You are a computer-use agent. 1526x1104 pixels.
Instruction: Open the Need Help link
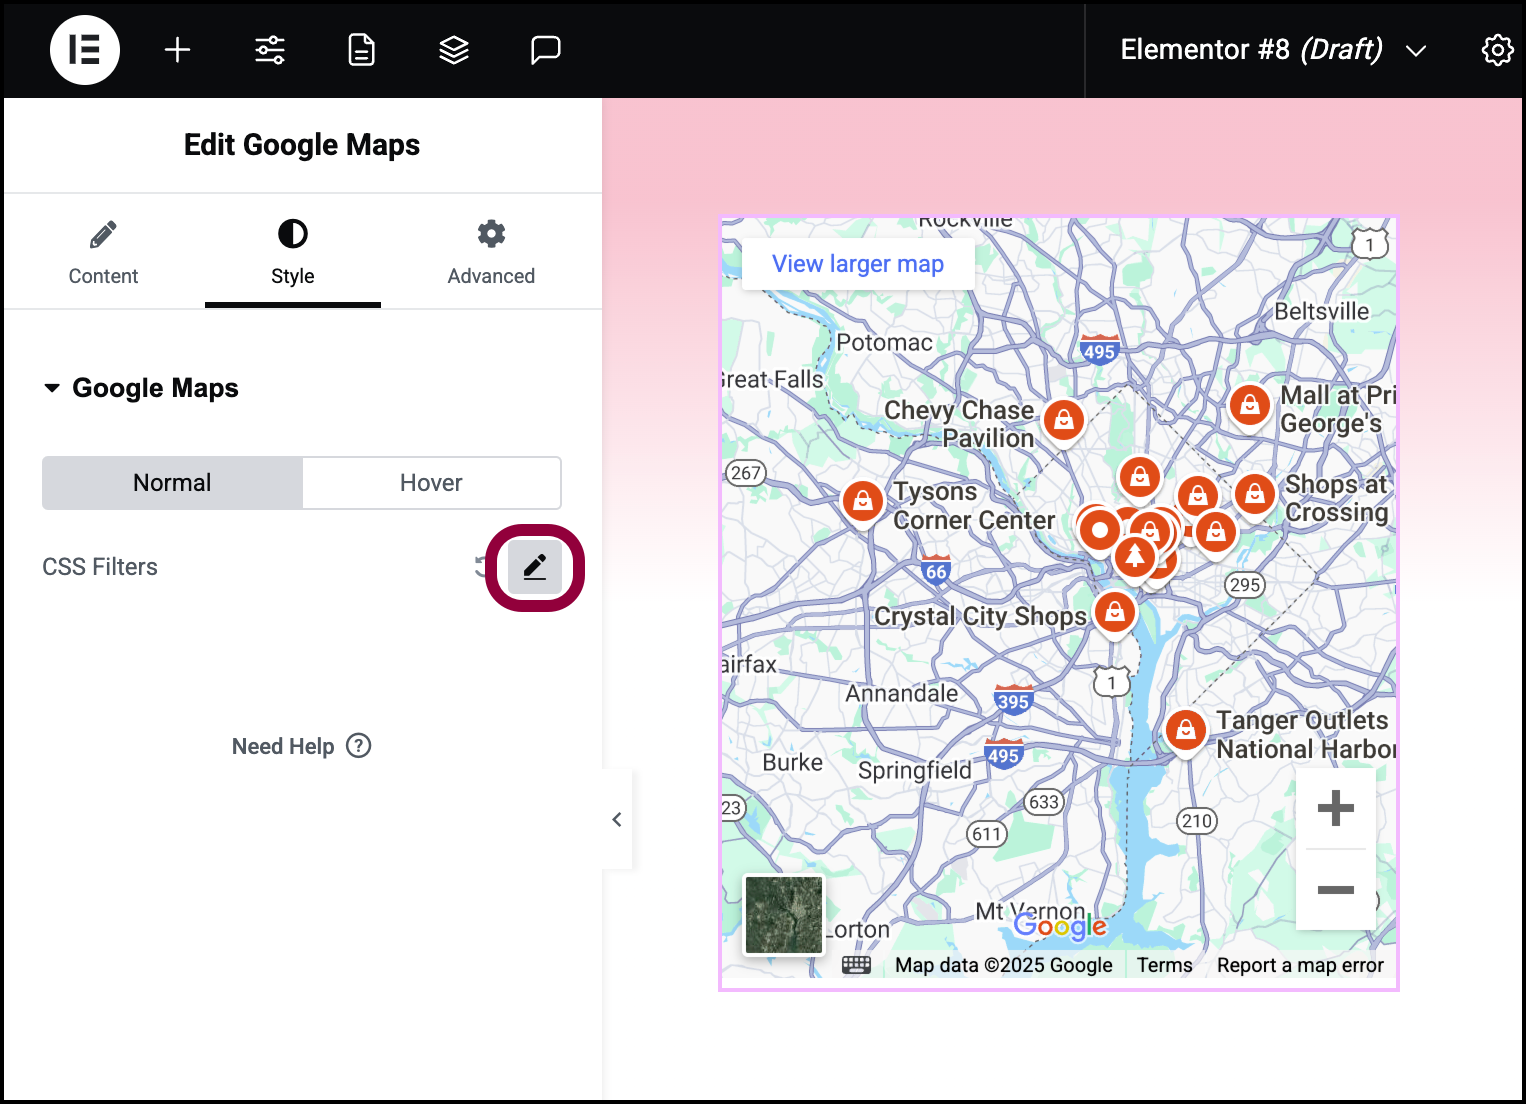pyautogui.click(x=301, y=746)
